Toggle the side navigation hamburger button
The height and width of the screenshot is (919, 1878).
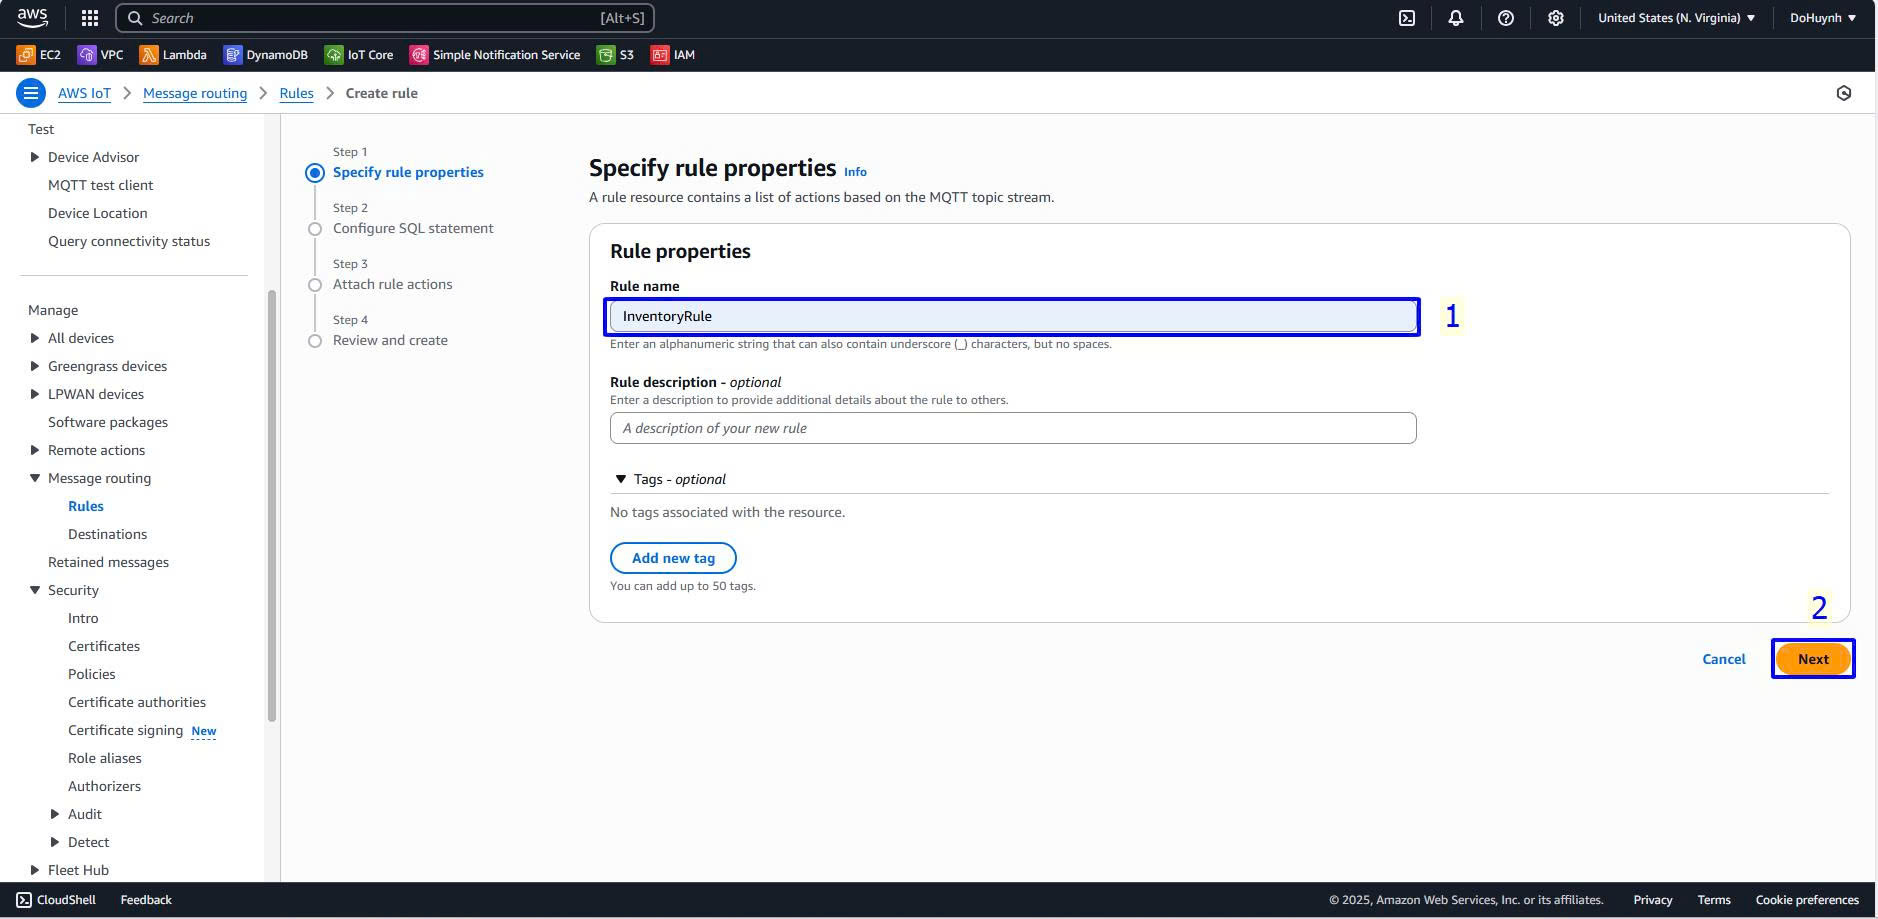[x=31, y=93]
